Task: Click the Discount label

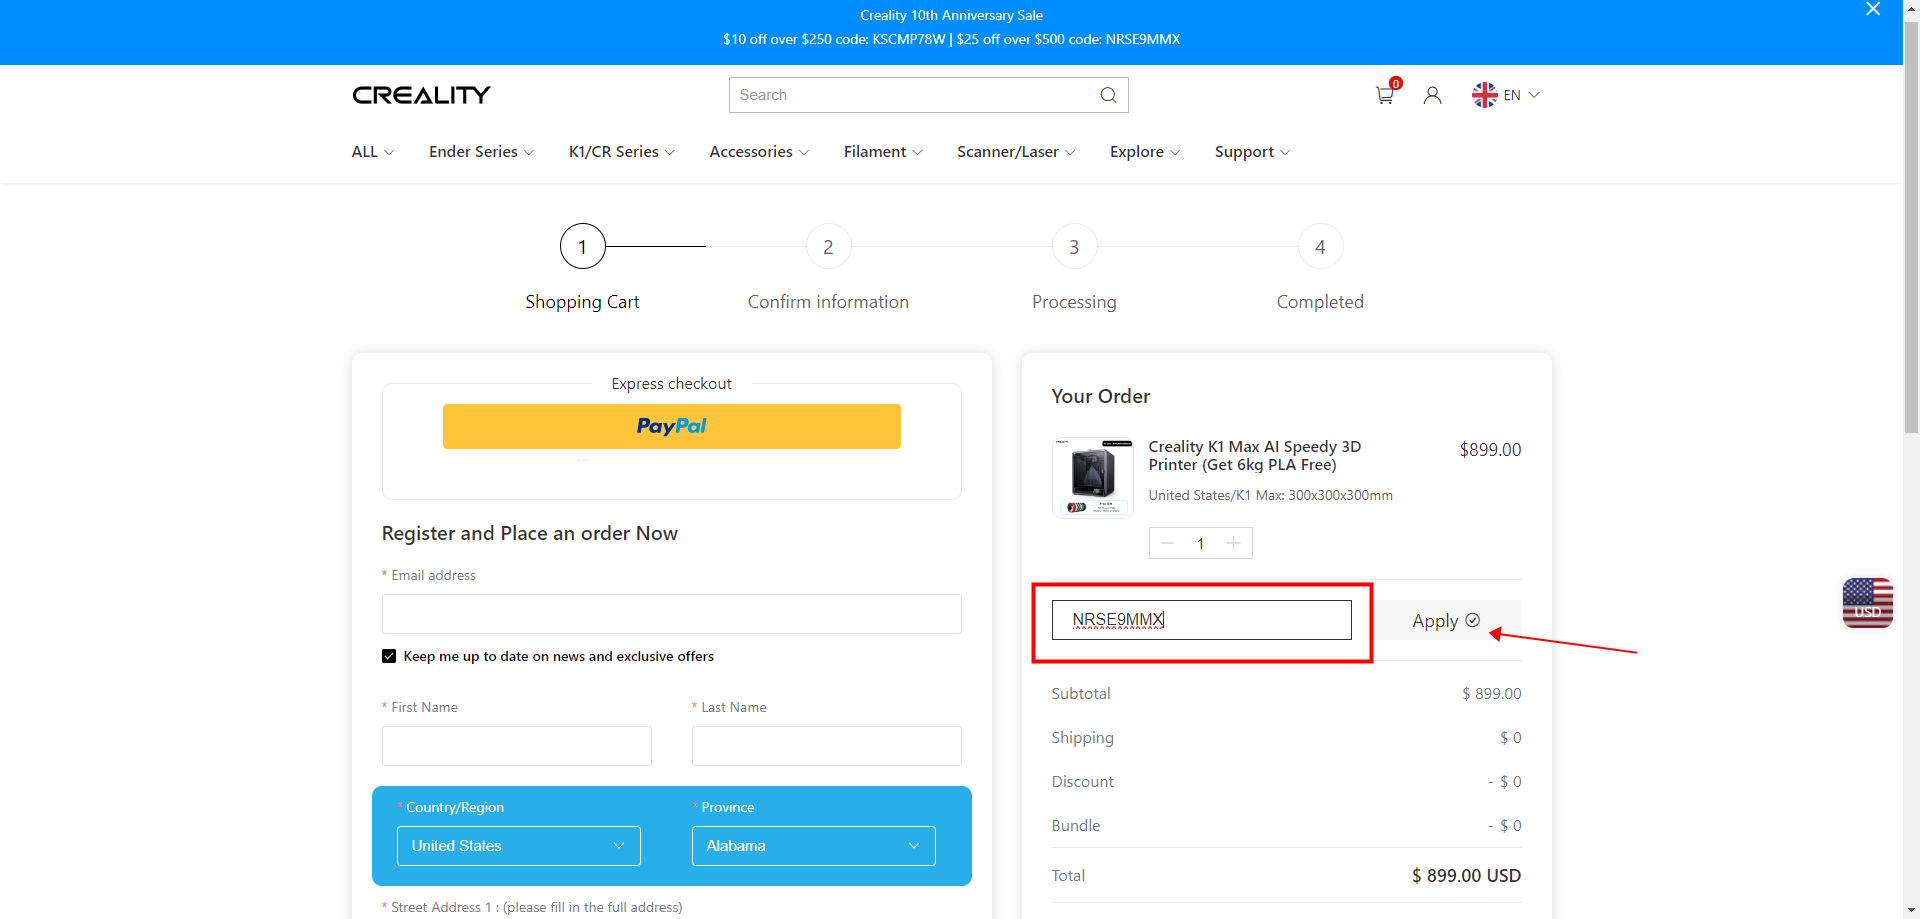Action: tap(1082, 782)
